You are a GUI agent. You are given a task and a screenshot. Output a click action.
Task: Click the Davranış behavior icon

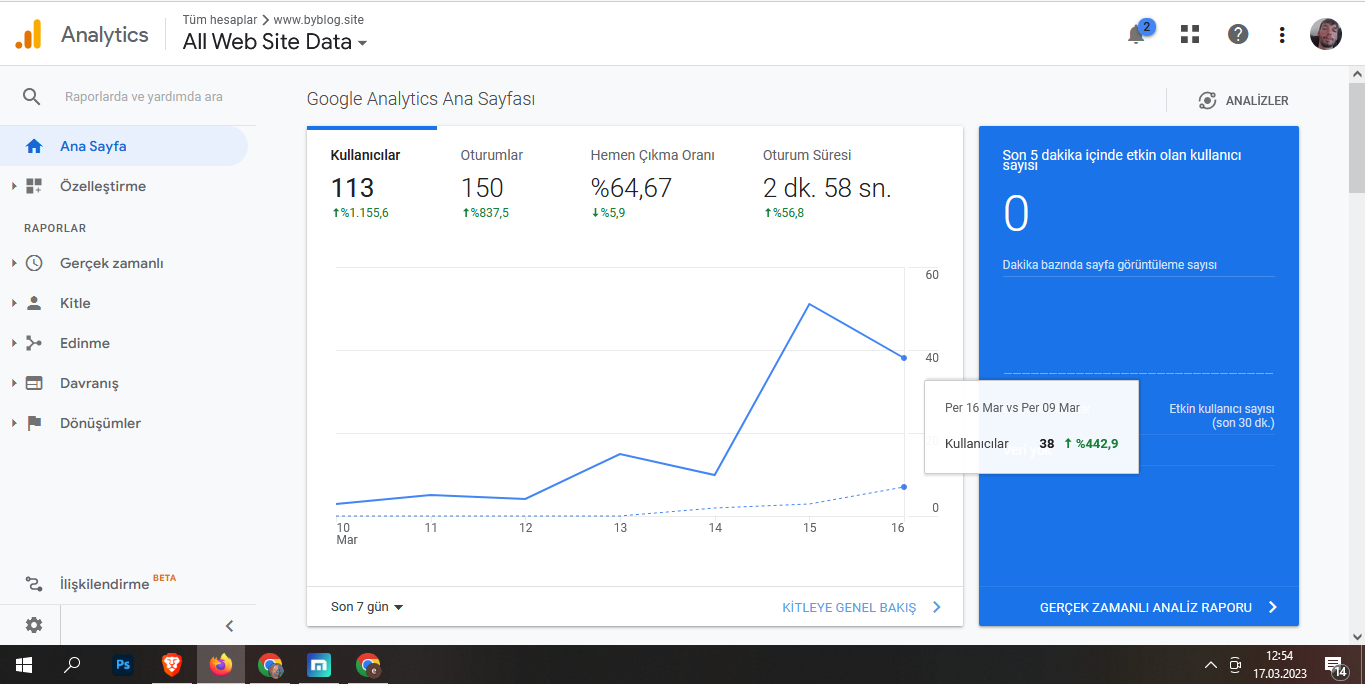(x=34, y=383)
